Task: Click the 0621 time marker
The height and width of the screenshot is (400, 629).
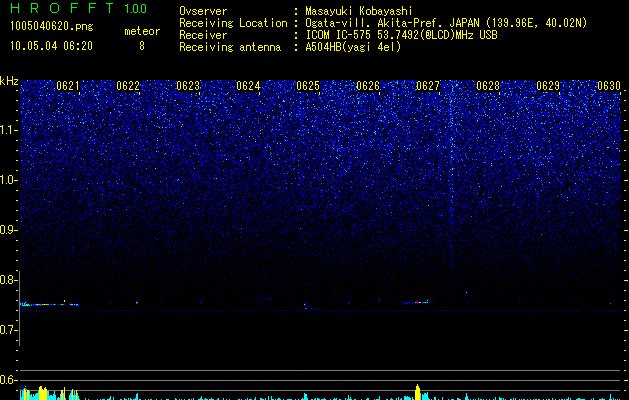Action: coord(67,85)
